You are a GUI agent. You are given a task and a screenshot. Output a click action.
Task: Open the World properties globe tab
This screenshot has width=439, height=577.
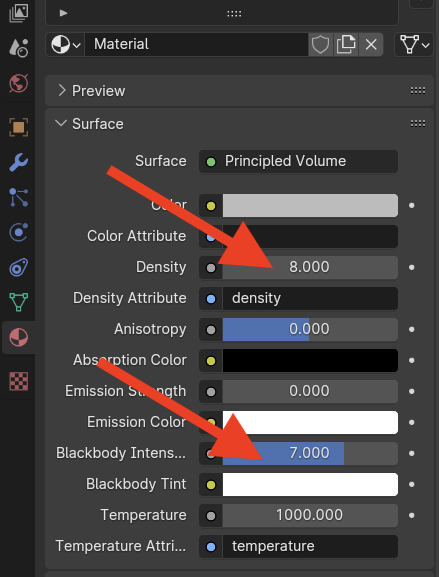[x=18, y=83]
